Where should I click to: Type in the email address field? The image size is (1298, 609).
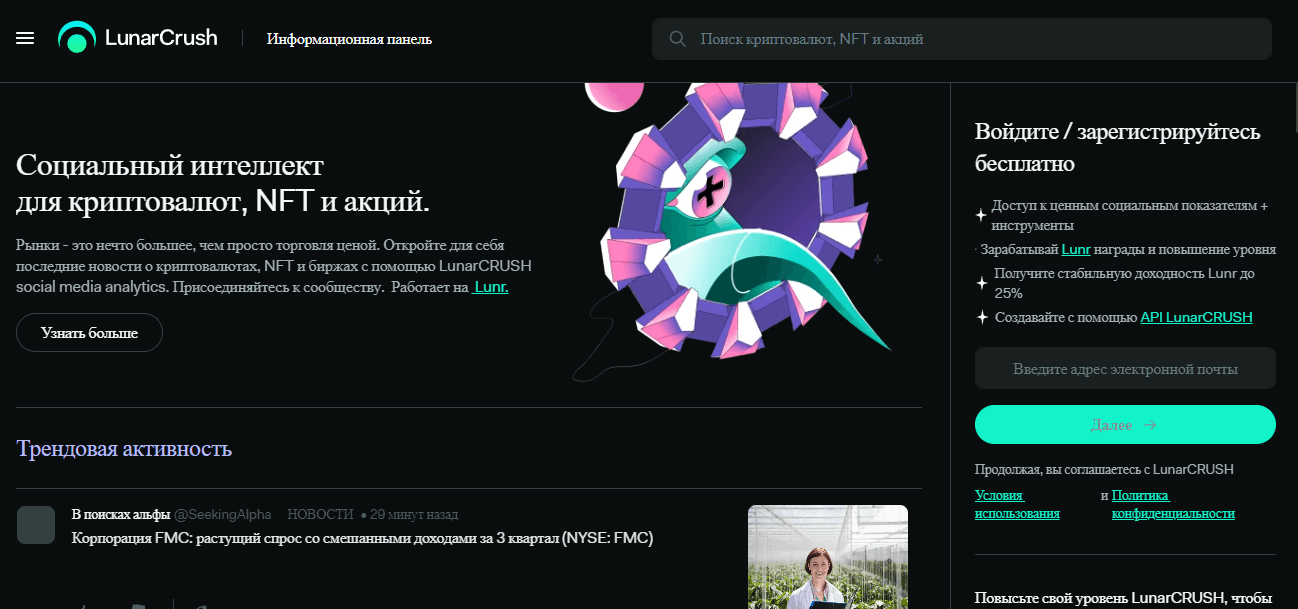pyautogui.click(x=1125, y=369)
